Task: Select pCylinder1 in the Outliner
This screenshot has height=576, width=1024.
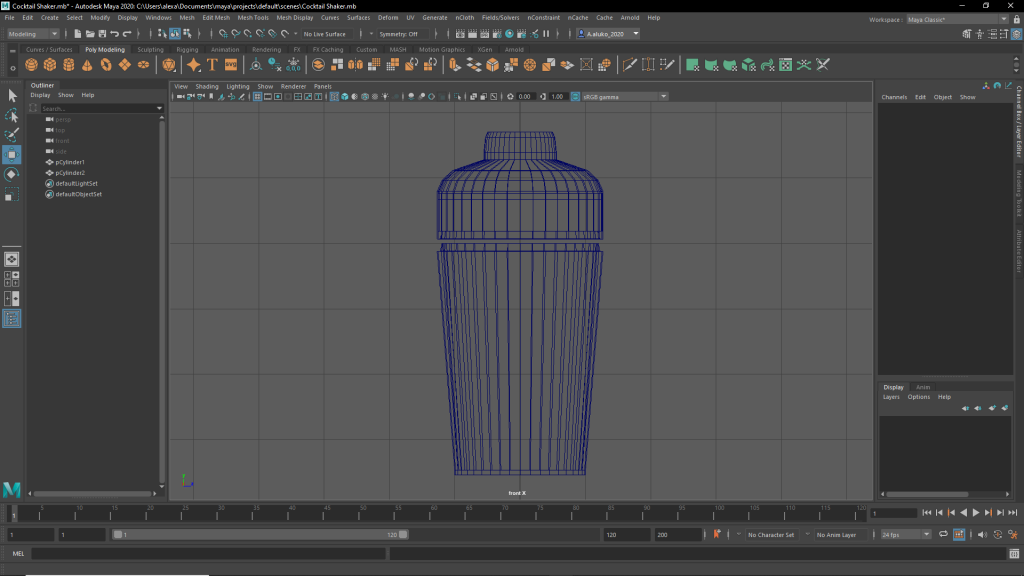Action: (70, 162)
